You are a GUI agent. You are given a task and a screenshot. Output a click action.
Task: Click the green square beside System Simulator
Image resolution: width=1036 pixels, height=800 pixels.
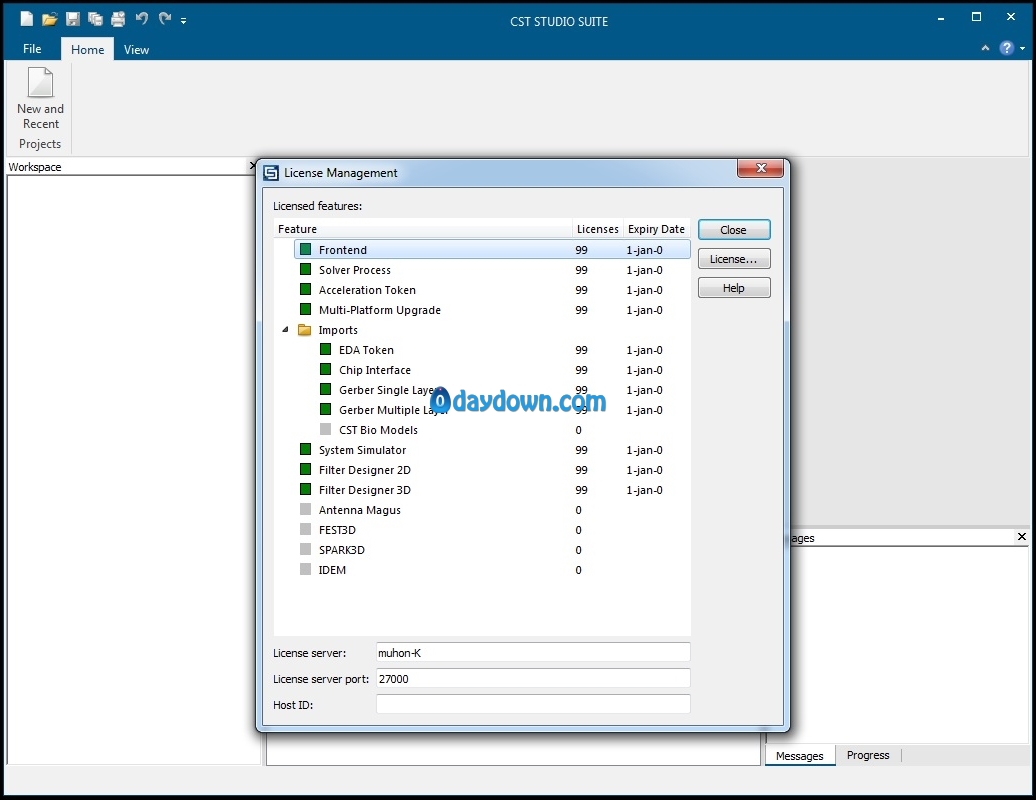point(305,449)
